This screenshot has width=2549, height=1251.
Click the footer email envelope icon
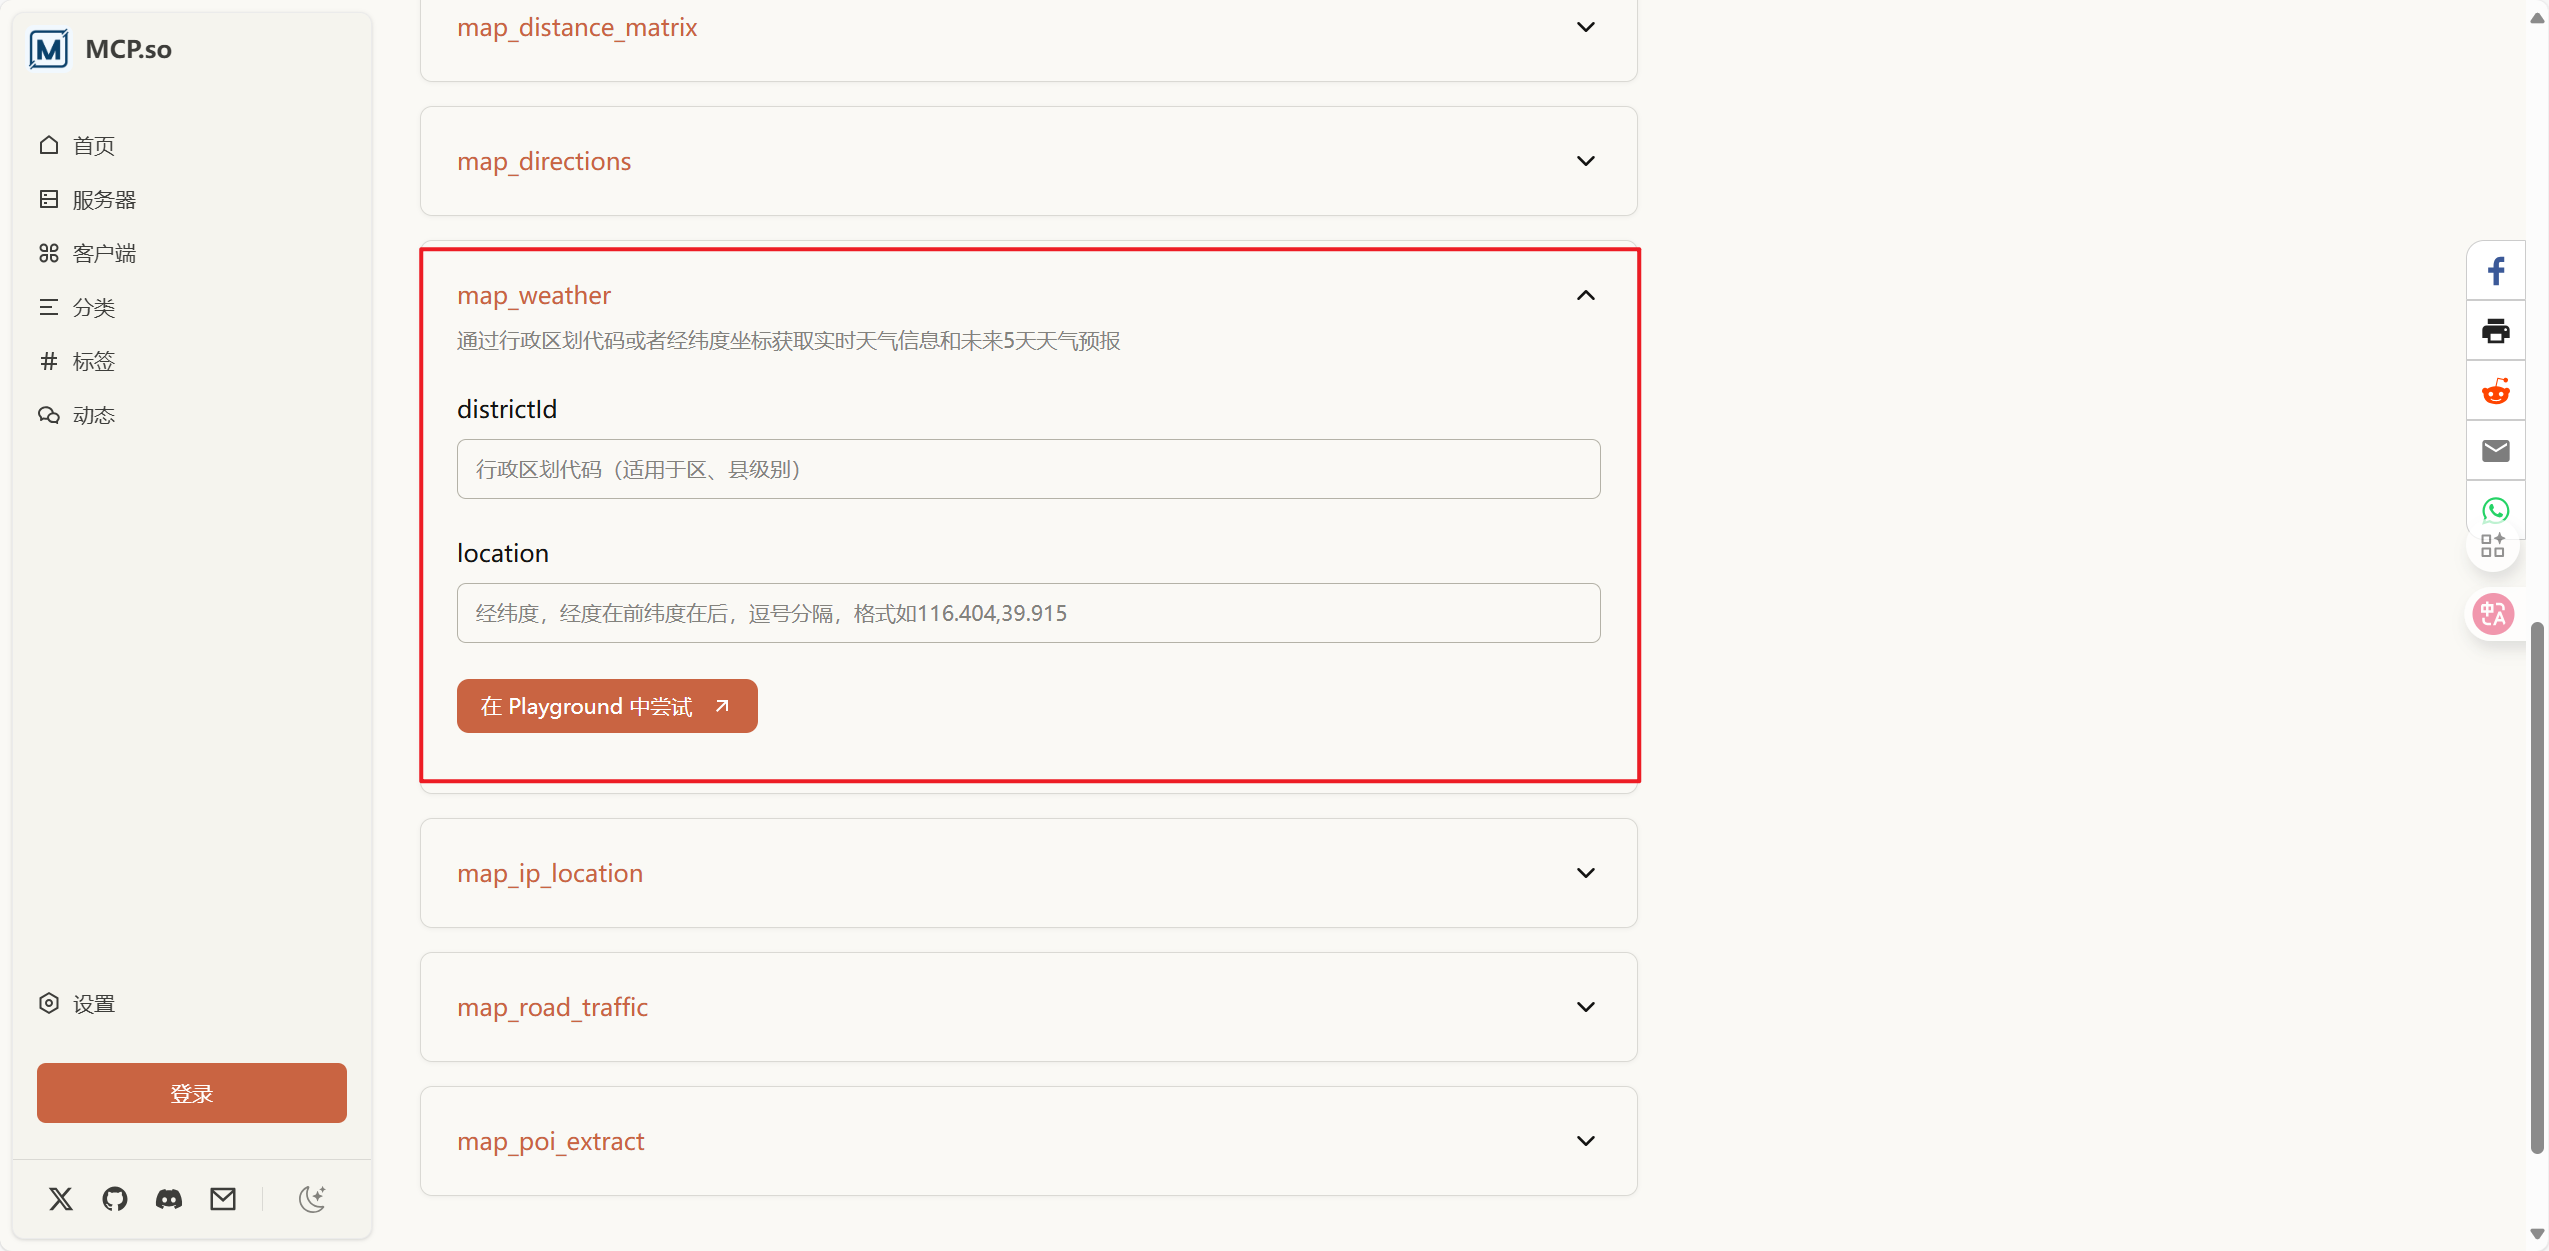click(x=223, y=1198)
